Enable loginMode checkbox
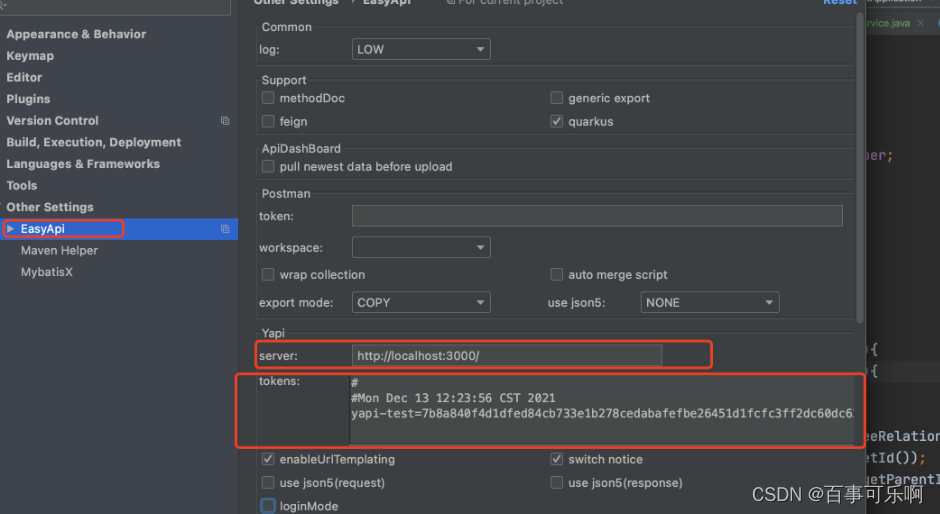940x514 pixels. point(268,506)
